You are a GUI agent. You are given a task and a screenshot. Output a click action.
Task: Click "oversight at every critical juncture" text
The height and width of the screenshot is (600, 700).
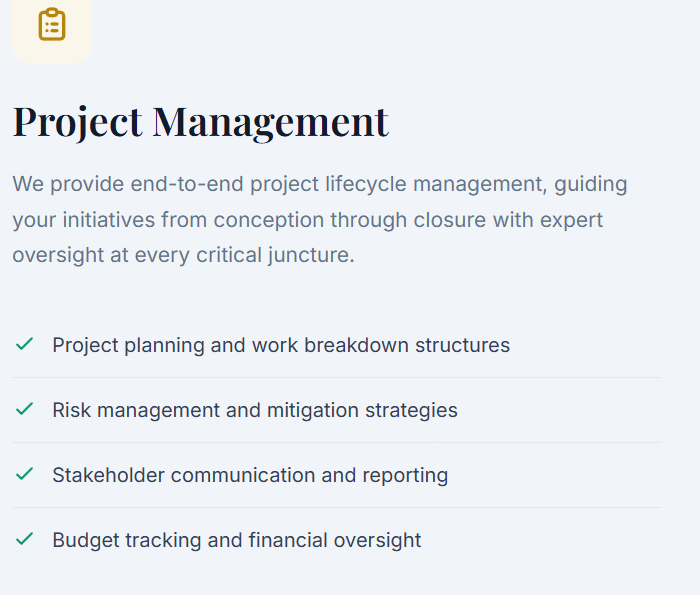[183, 255]
